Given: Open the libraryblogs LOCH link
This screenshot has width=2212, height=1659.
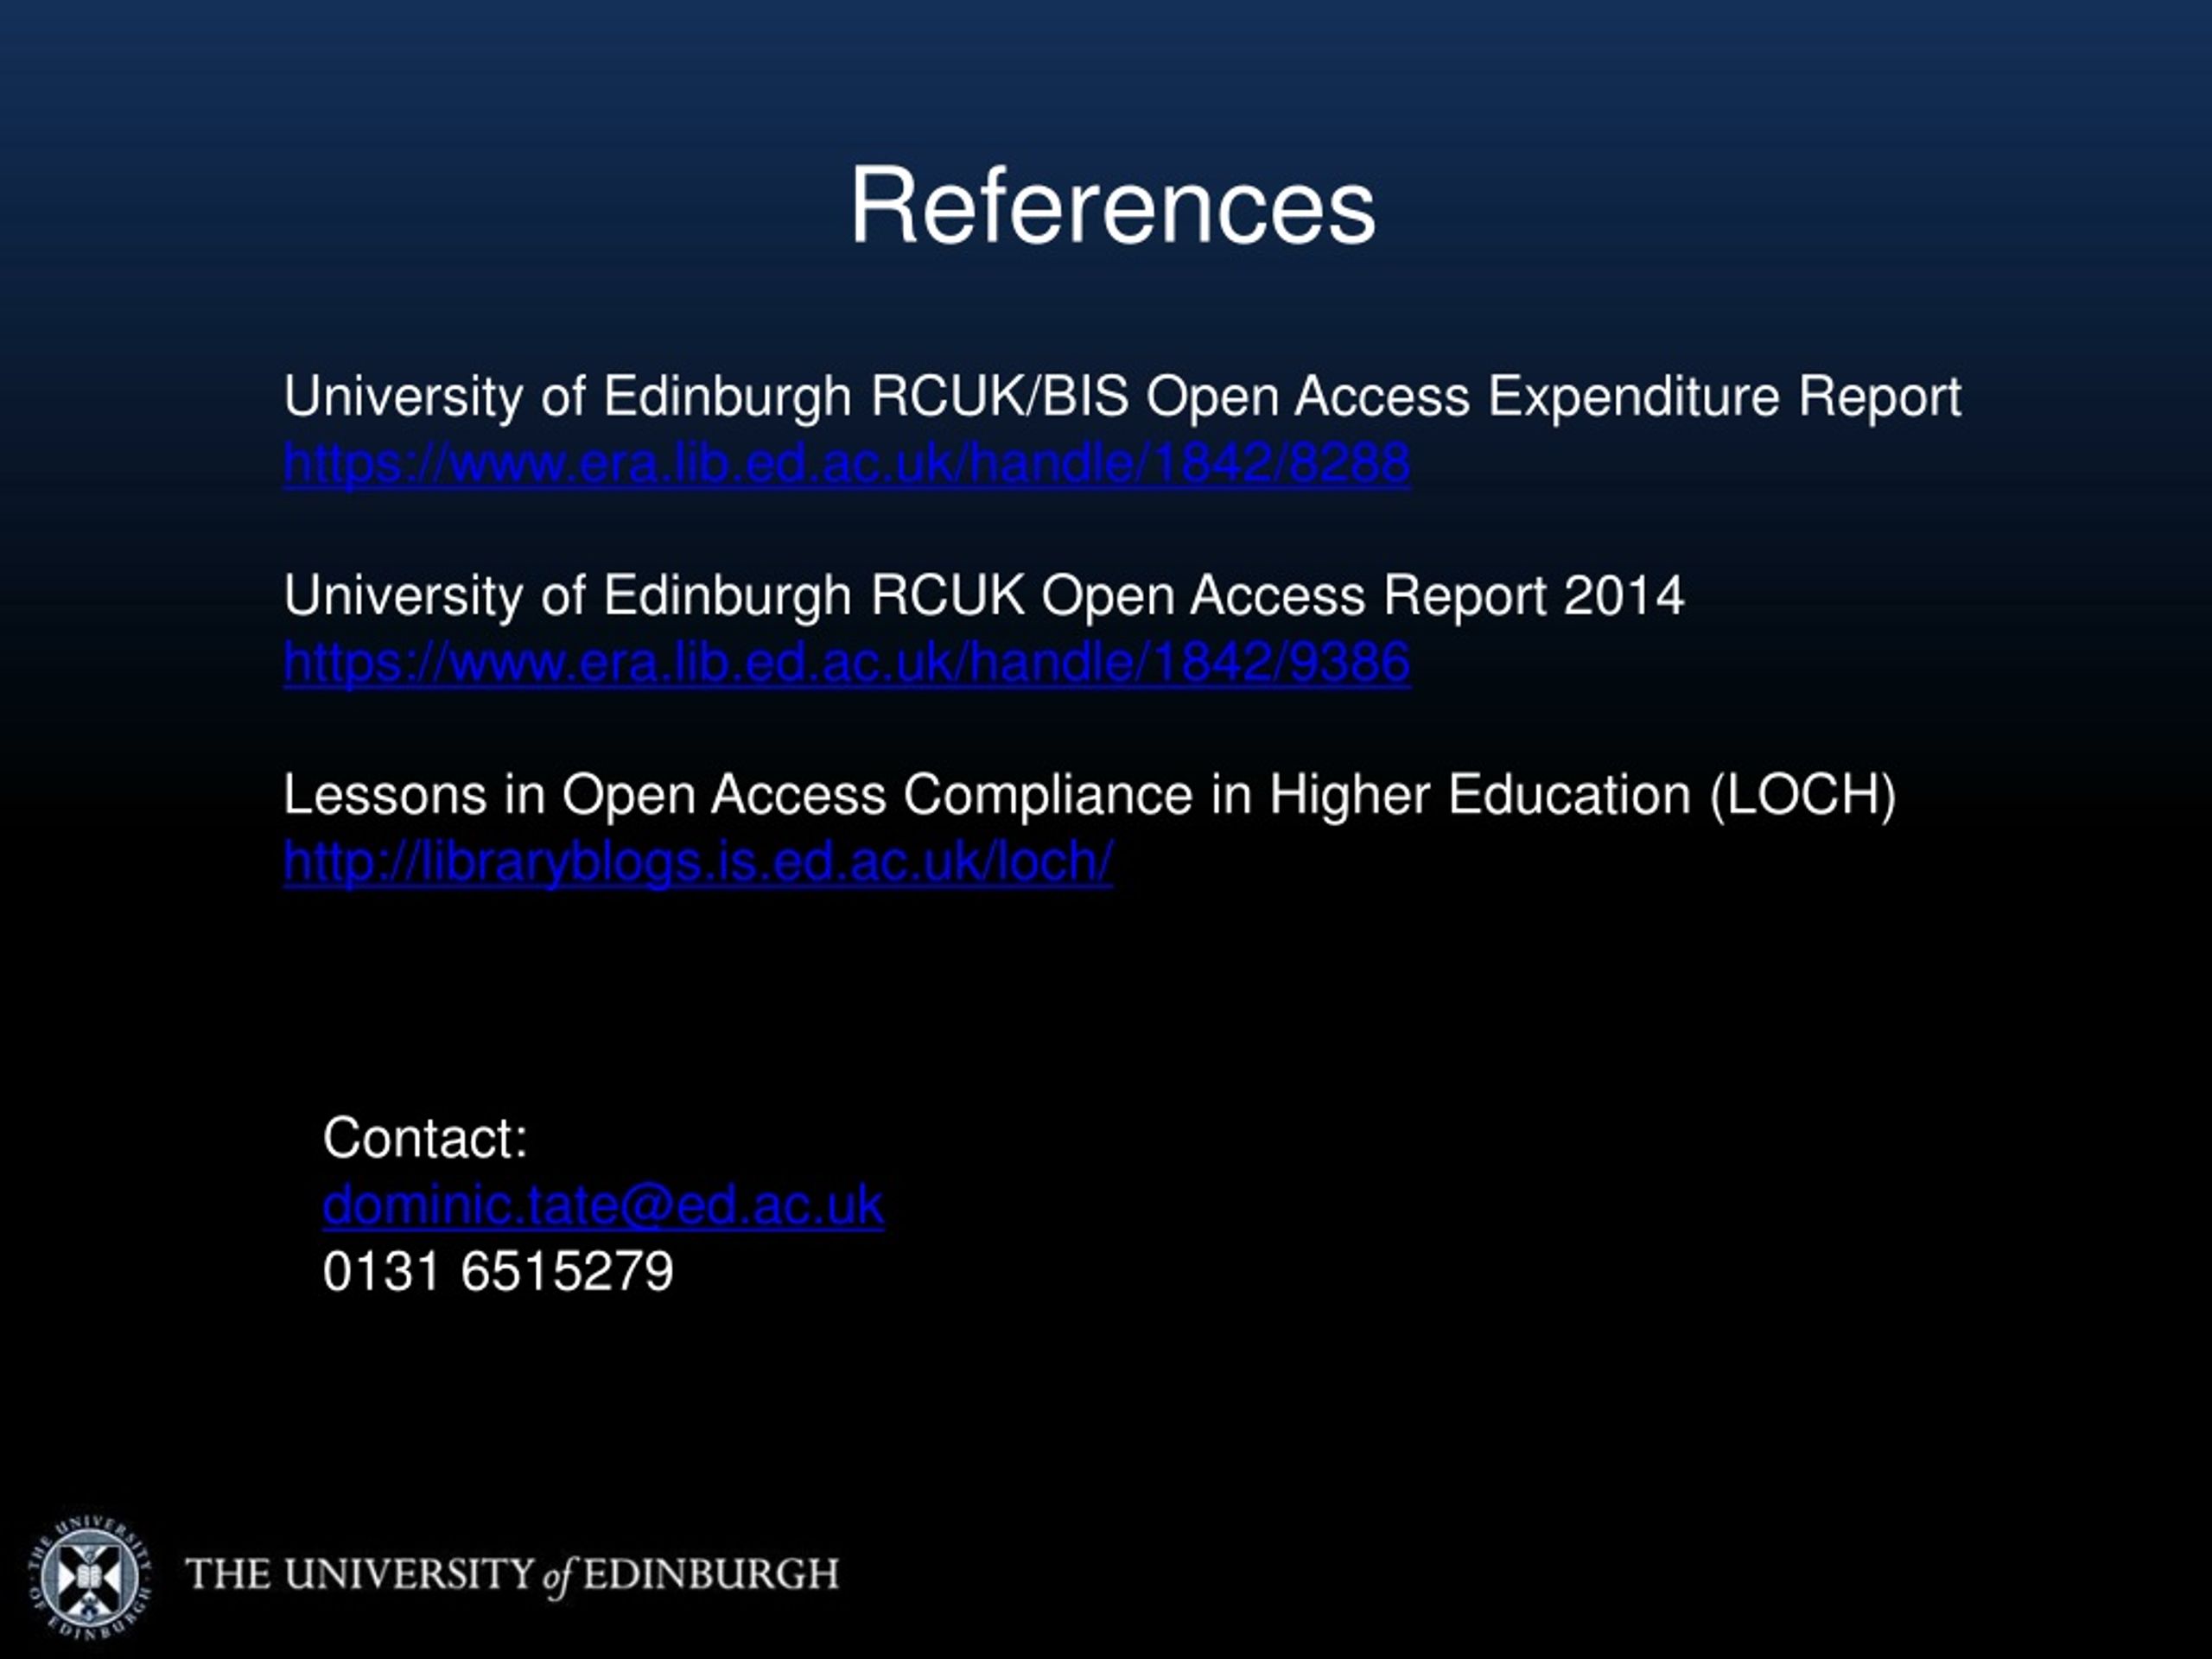Looking at the screenshot, I should point(698,862).
